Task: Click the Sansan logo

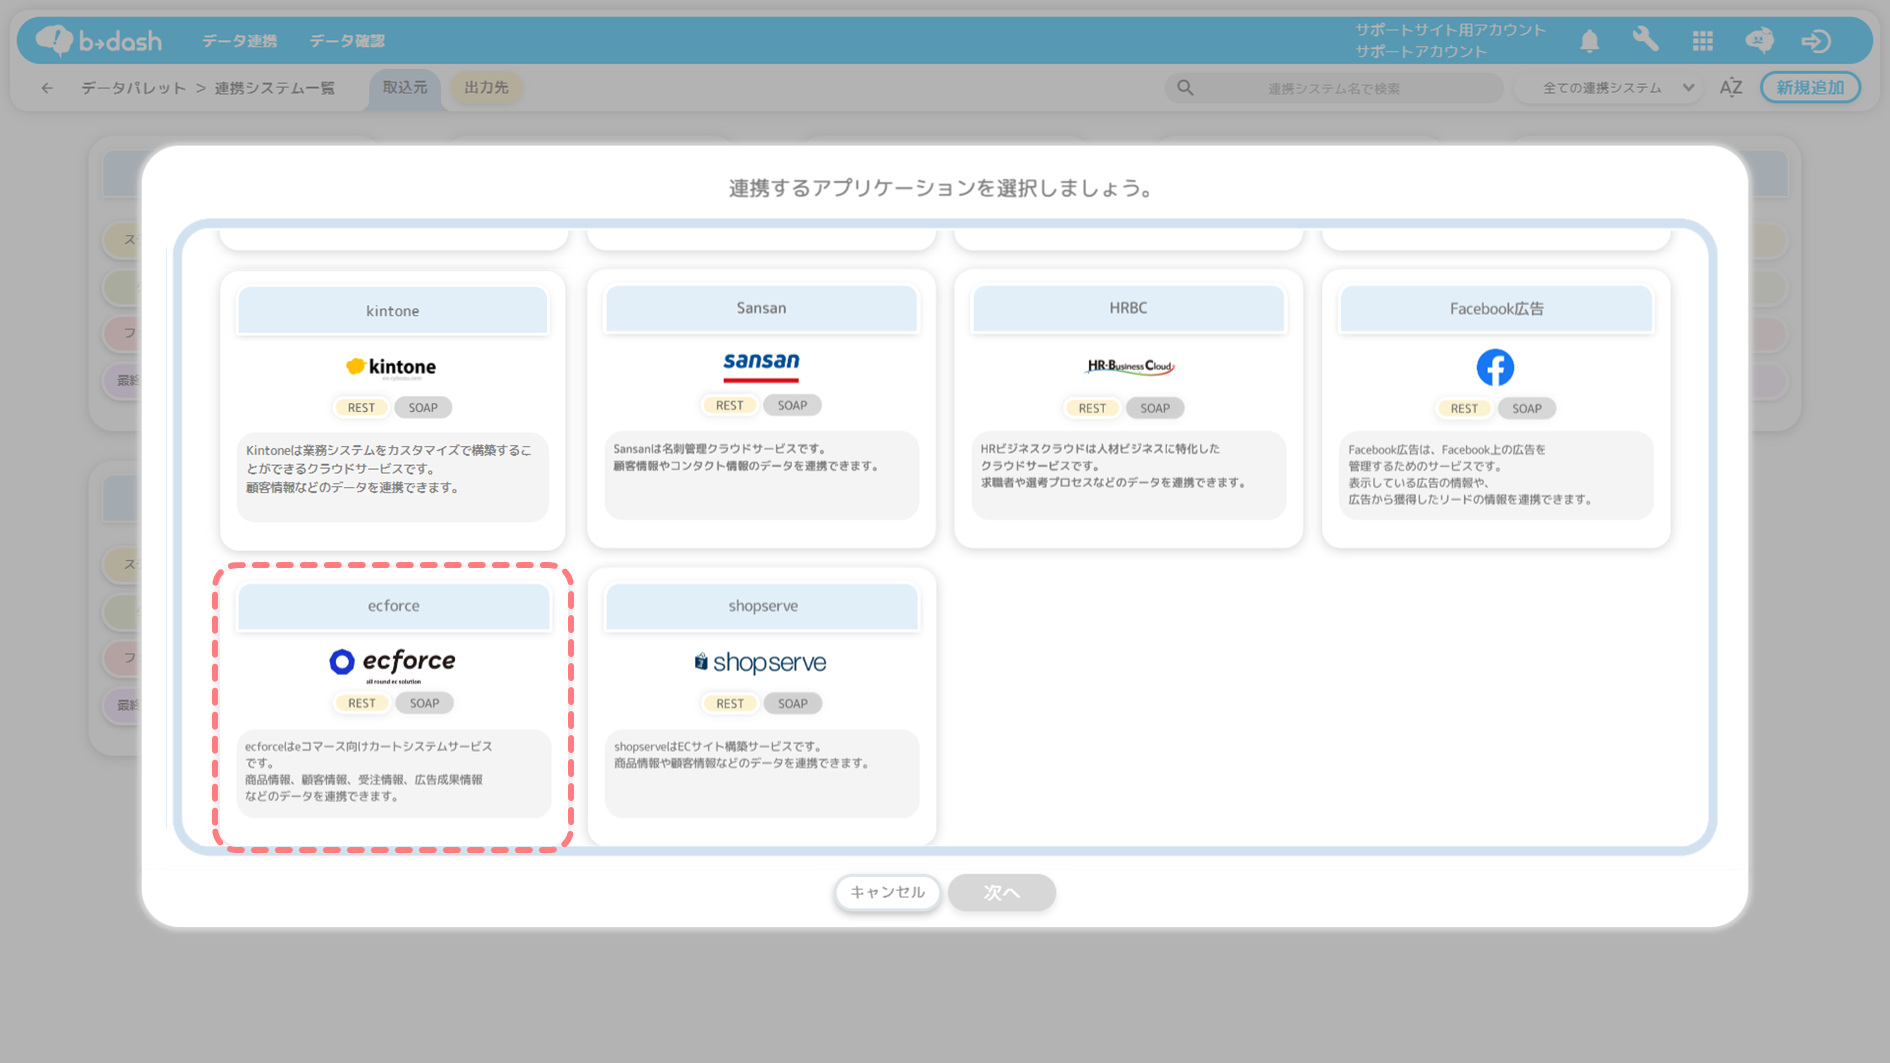Action: [x=761, y=366]
